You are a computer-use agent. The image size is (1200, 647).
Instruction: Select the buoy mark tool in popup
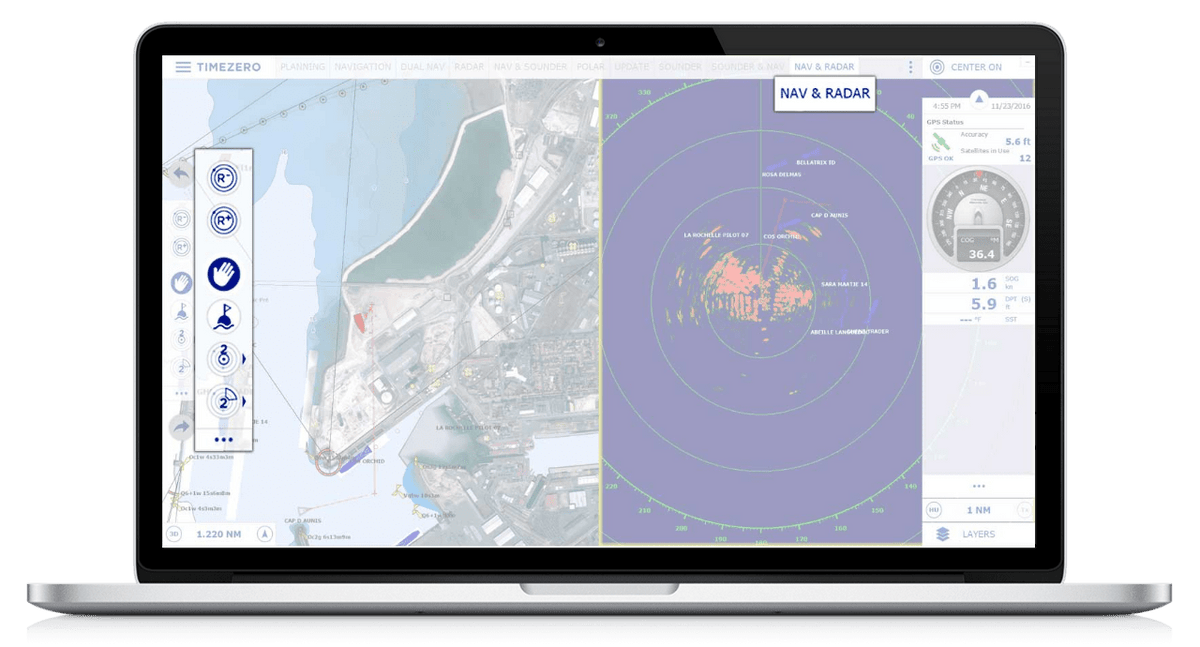pyautogui.click(x=223, y=317)
